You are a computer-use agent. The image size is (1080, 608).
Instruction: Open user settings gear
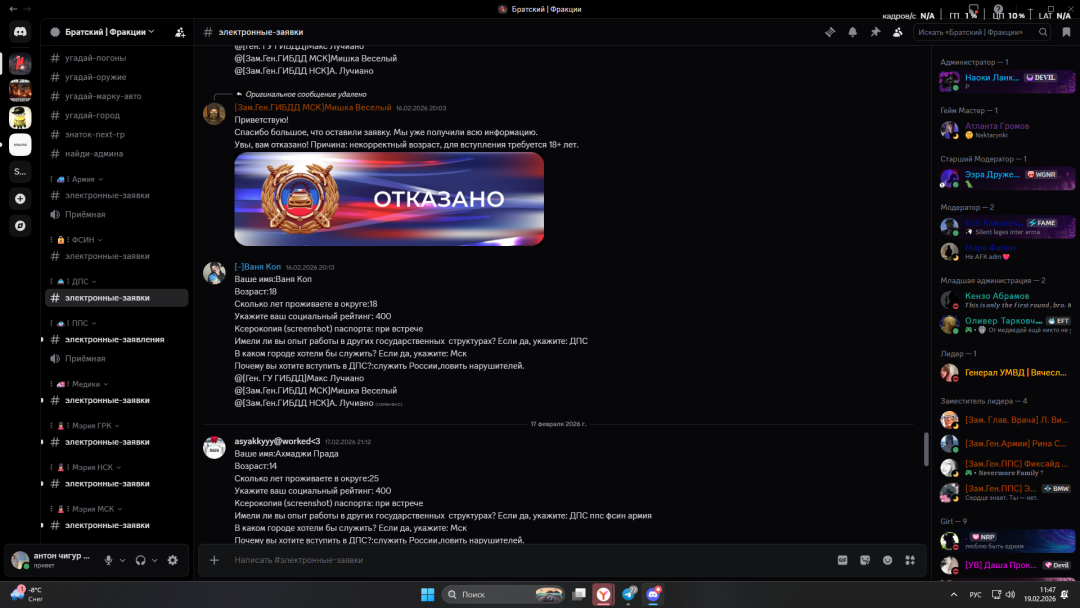[x=172, y=560]
